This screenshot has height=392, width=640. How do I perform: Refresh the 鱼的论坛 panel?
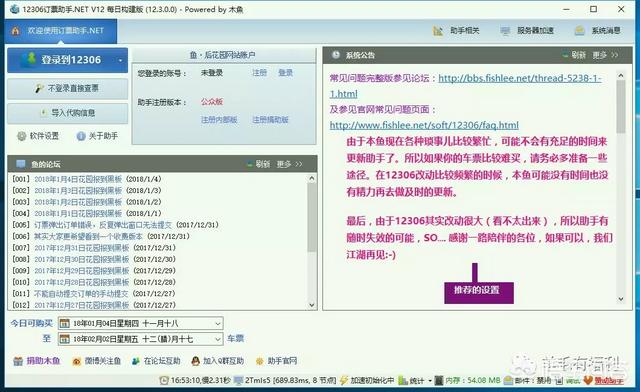[259, 164]
